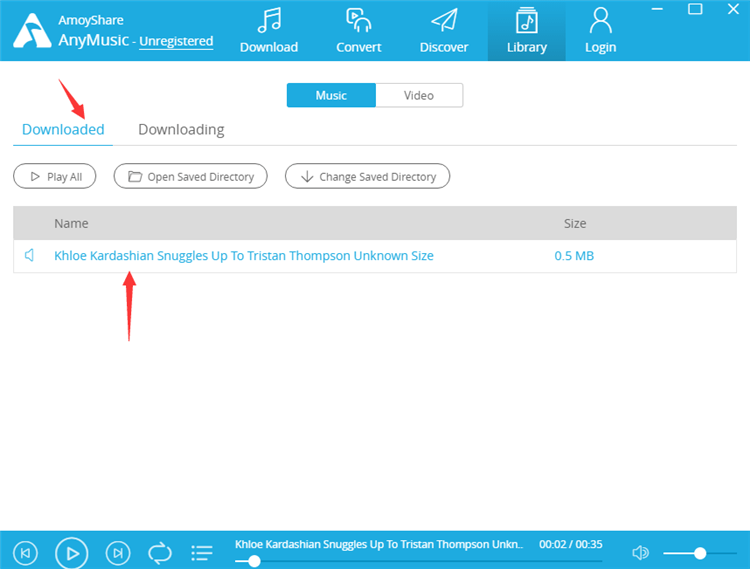Toggle the repeat loop mode

point(160,553)
